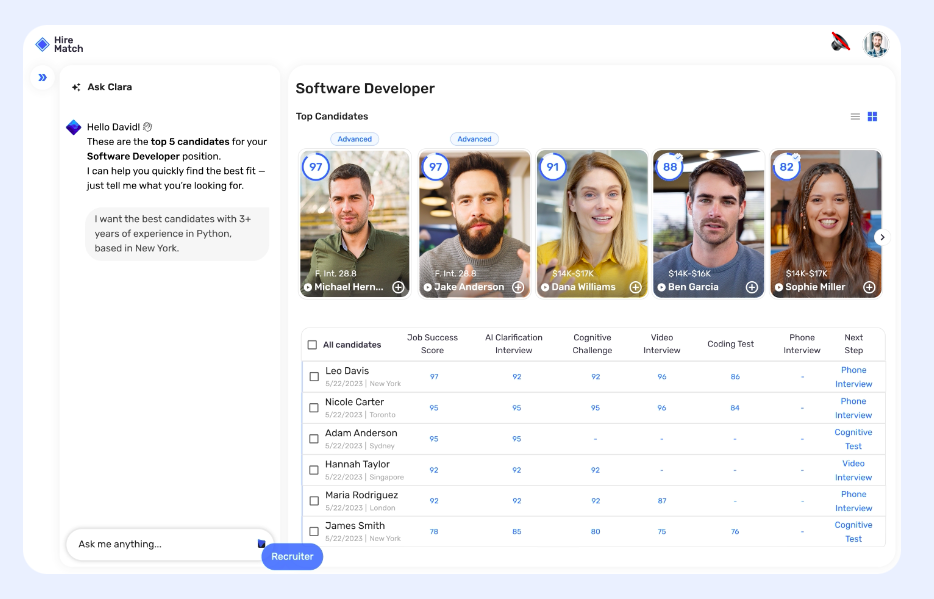
Task: Play Ben Garcia's video
Action: [x=661, y=287]
